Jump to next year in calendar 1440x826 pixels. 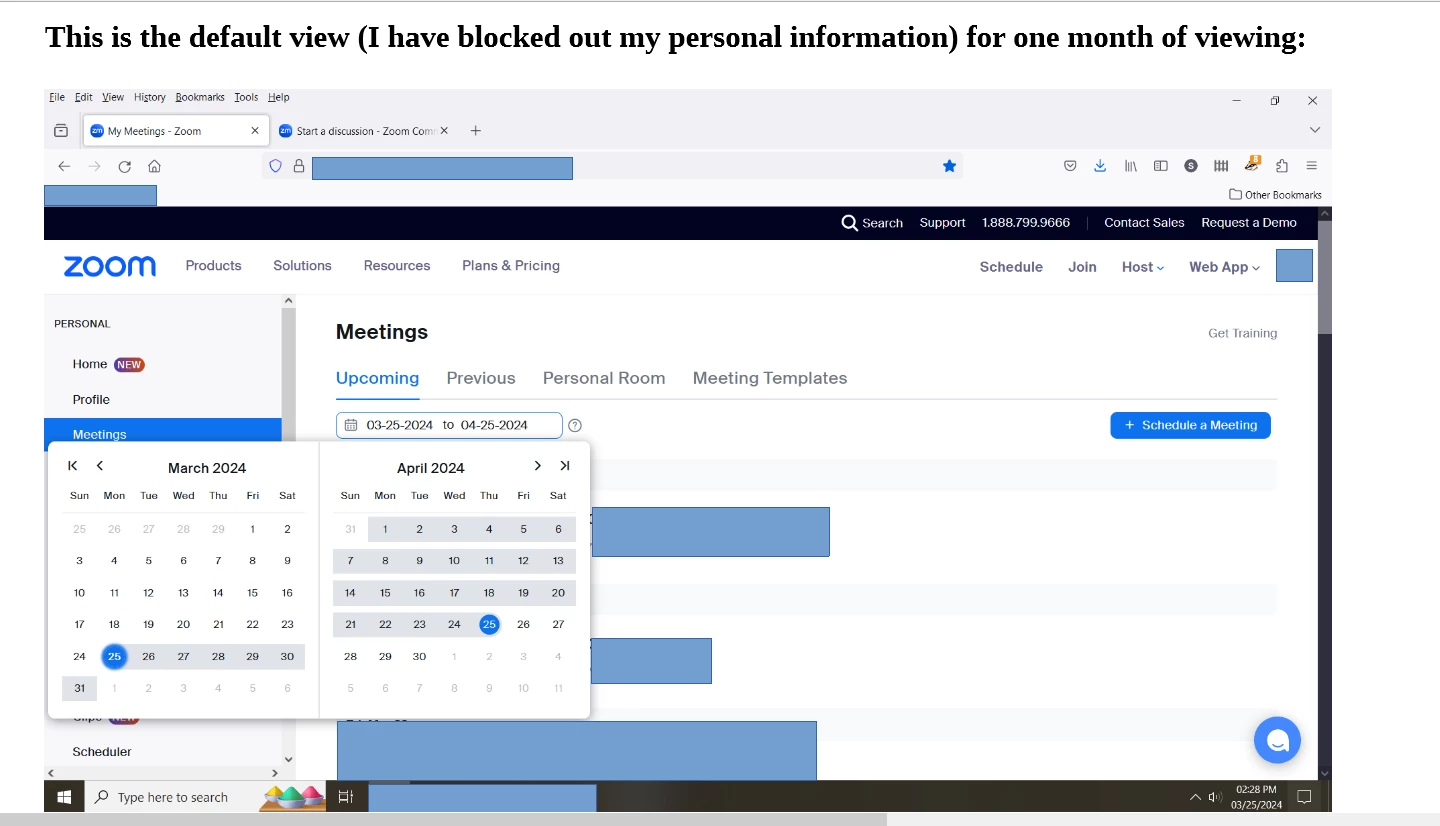coord(565,466)
